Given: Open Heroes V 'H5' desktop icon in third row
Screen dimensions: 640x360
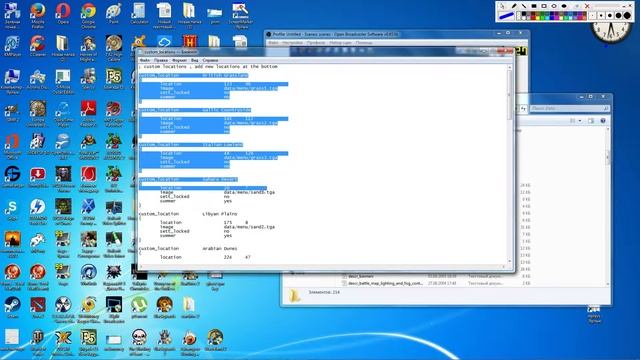Looking at the screenshot, I should tap(113, 78).
